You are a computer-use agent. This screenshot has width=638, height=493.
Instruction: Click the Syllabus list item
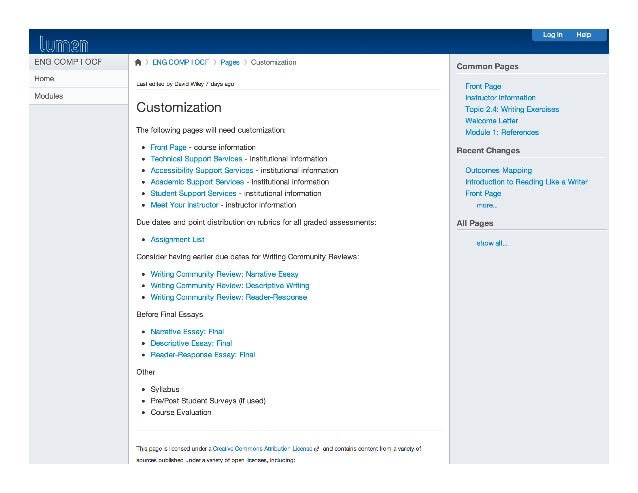click(x=165, y=389)
